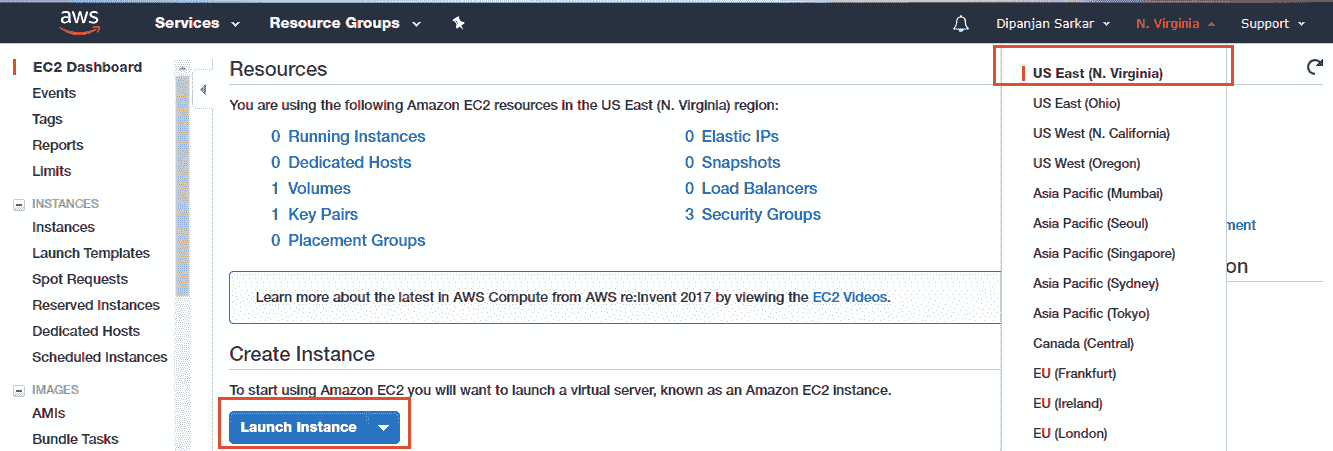Collapse the IMAGES section minus icon
Image resolution: width=1333 pixels, height=451 pixels.
point(18,390)
